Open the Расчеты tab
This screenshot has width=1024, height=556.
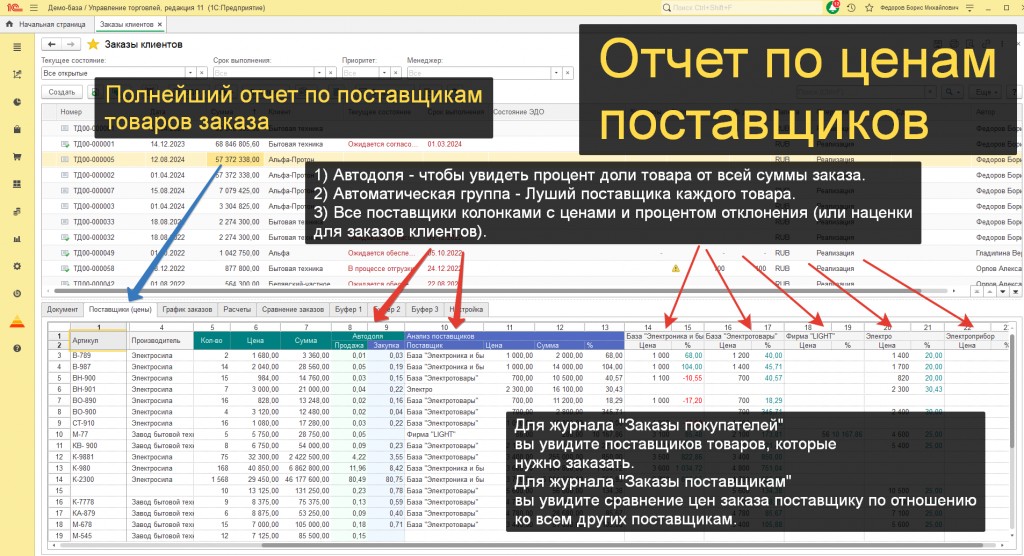tap(236, 310)
